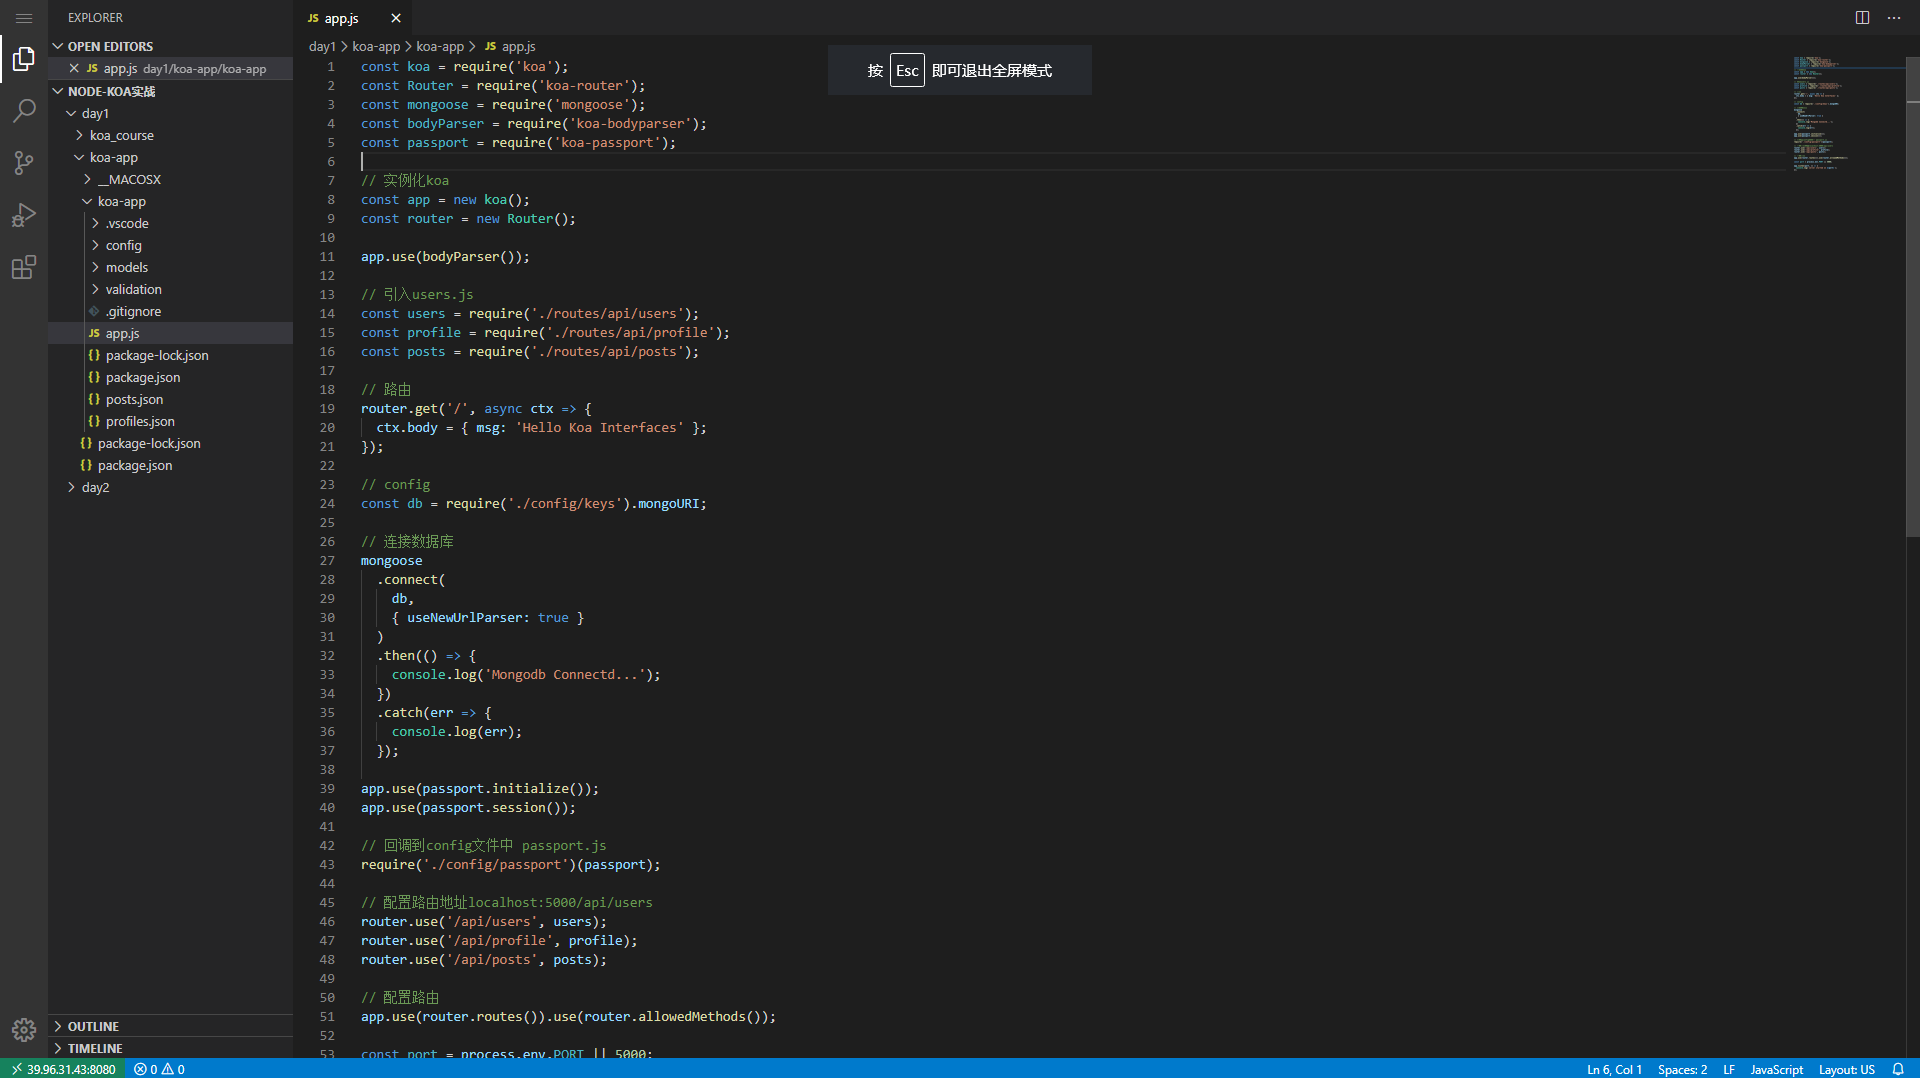Click the EXPLORER panel title
The width and height of the screenshot is (1920, 1078).
click(x=95, y=18)
